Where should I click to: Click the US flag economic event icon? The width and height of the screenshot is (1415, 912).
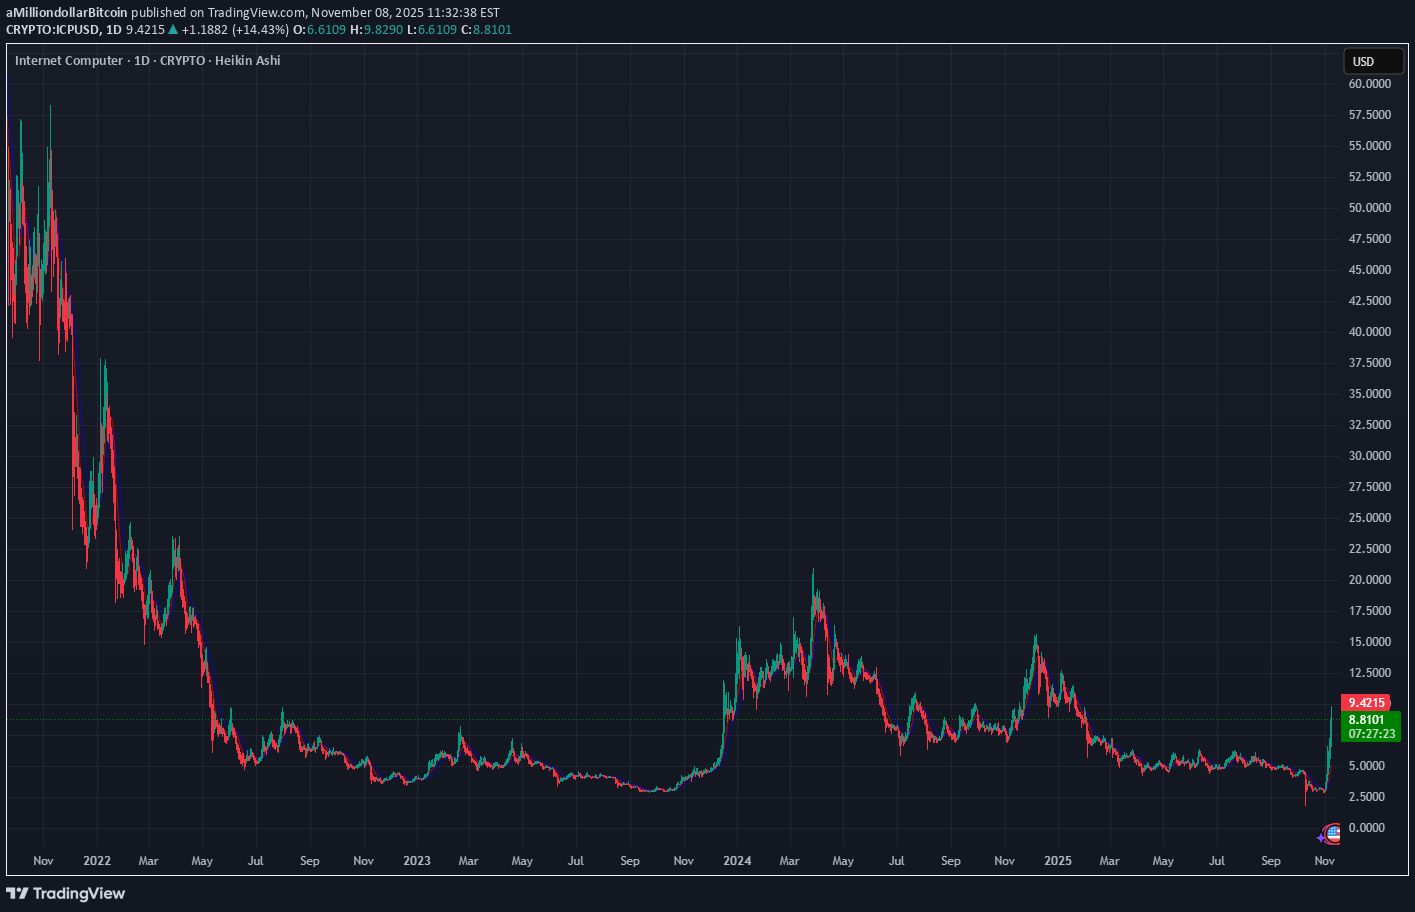point(1332,831)
